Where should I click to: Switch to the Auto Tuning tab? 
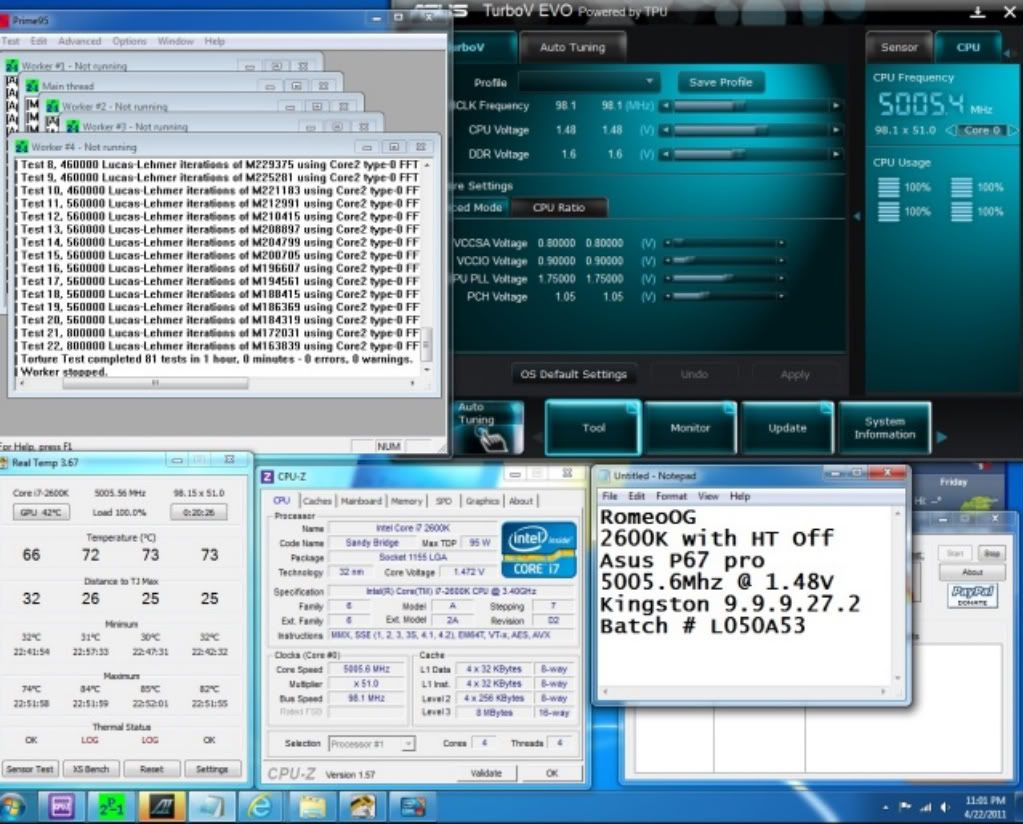point(572,48)
